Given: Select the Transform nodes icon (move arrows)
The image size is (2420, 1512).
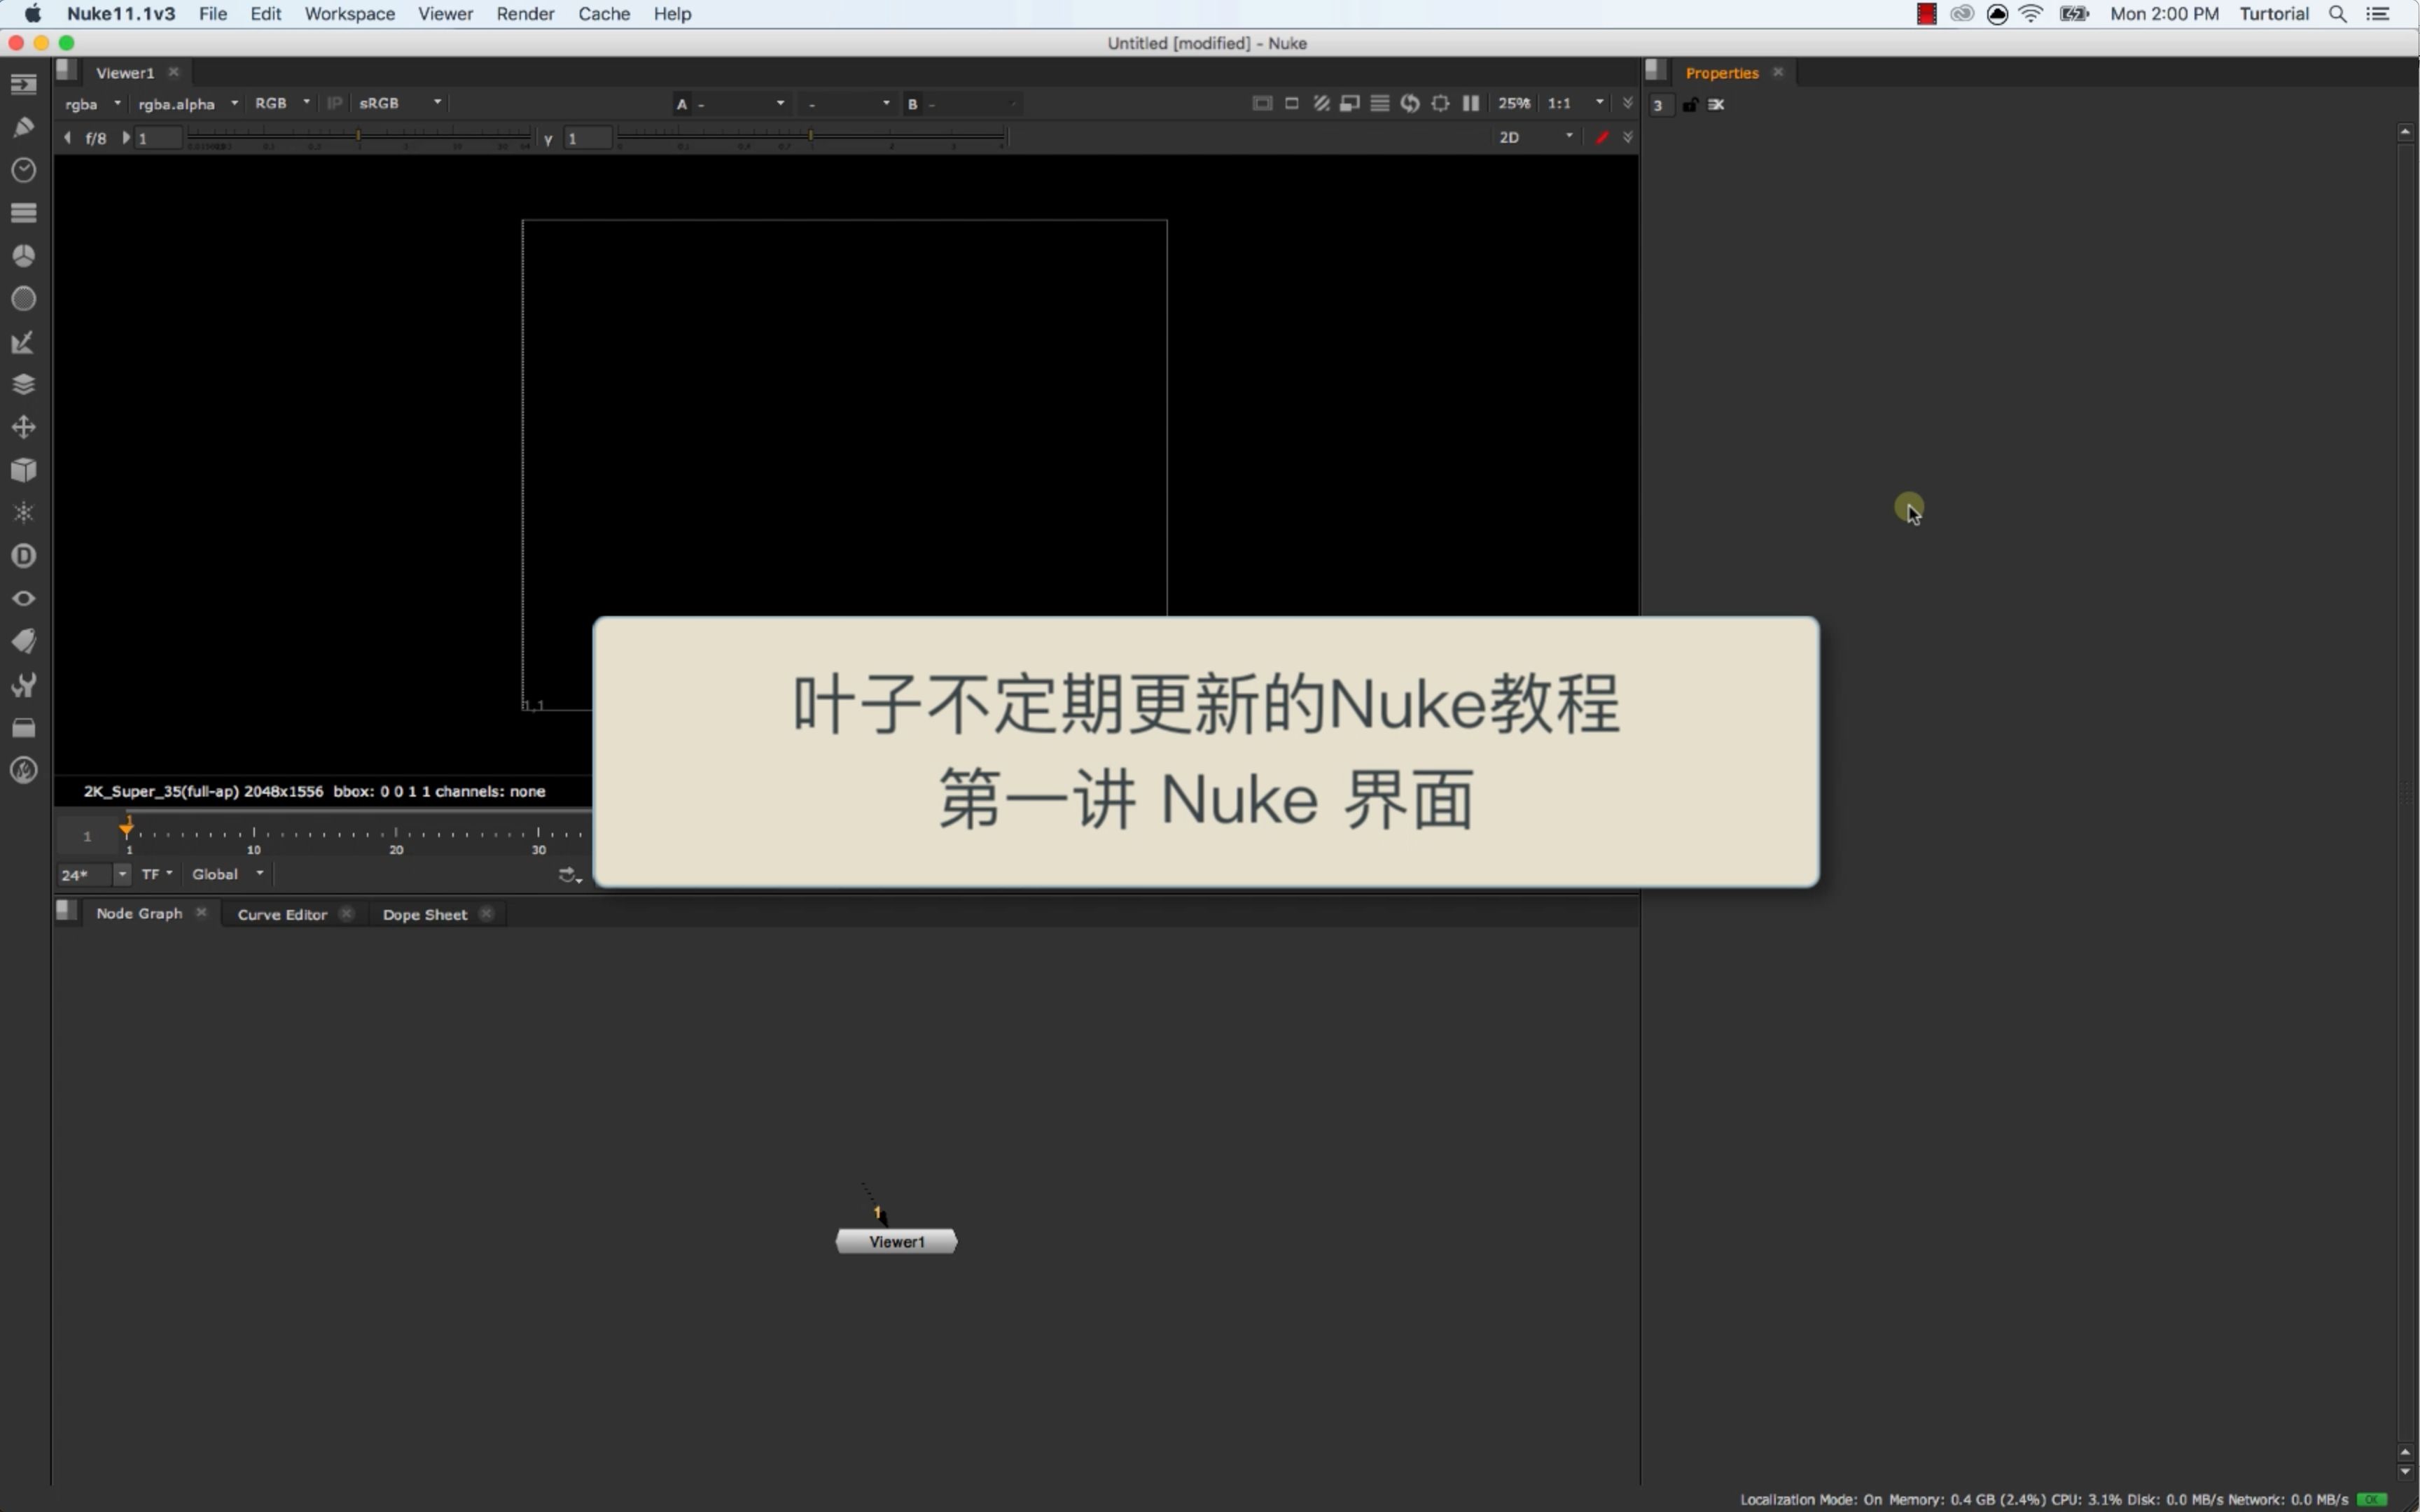Looking at the screenshot, I should (x=24, y=427).
